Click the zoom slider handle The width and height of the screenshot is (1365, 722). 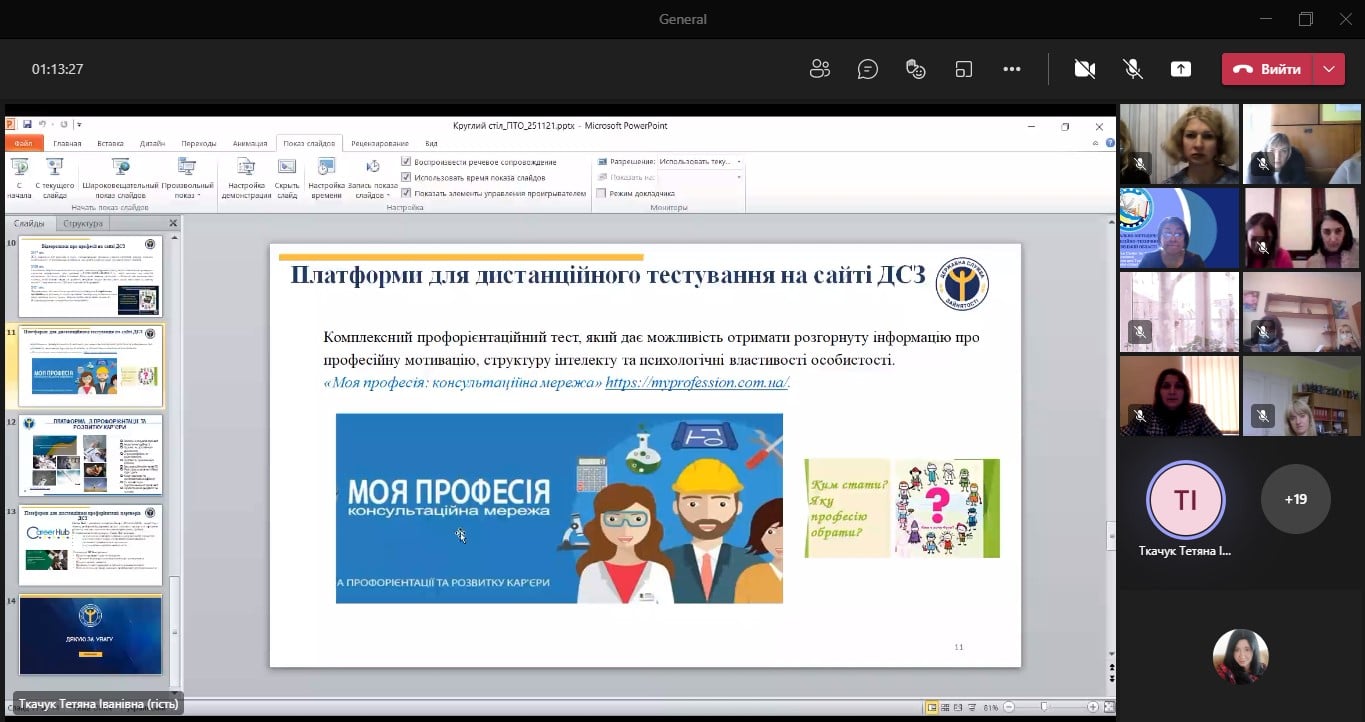[1044, 707]
